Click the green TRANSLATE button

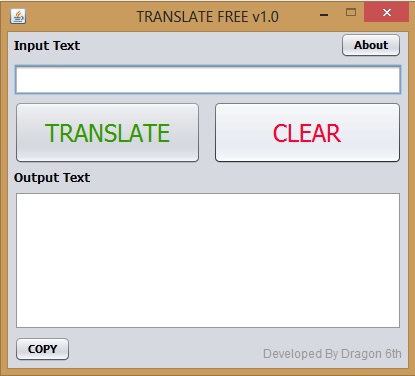107,133
